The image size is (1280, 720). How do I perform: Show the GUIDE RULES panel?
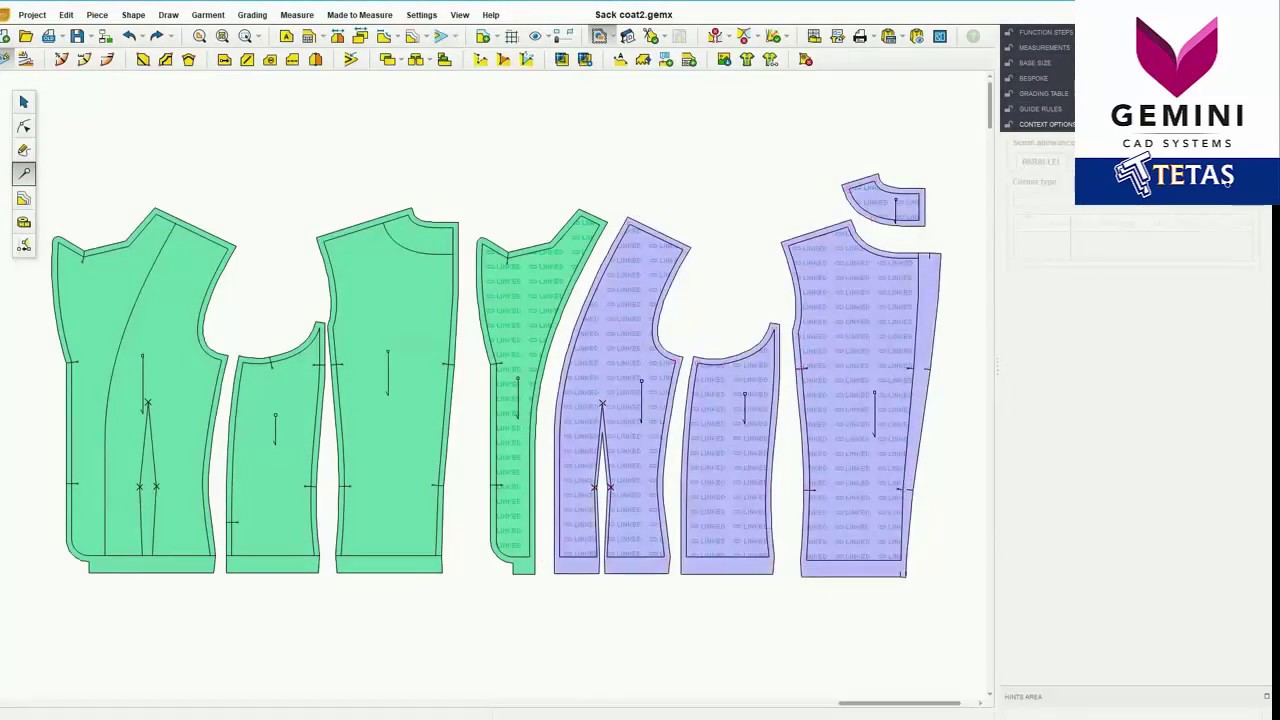[x=1040, y=109]
